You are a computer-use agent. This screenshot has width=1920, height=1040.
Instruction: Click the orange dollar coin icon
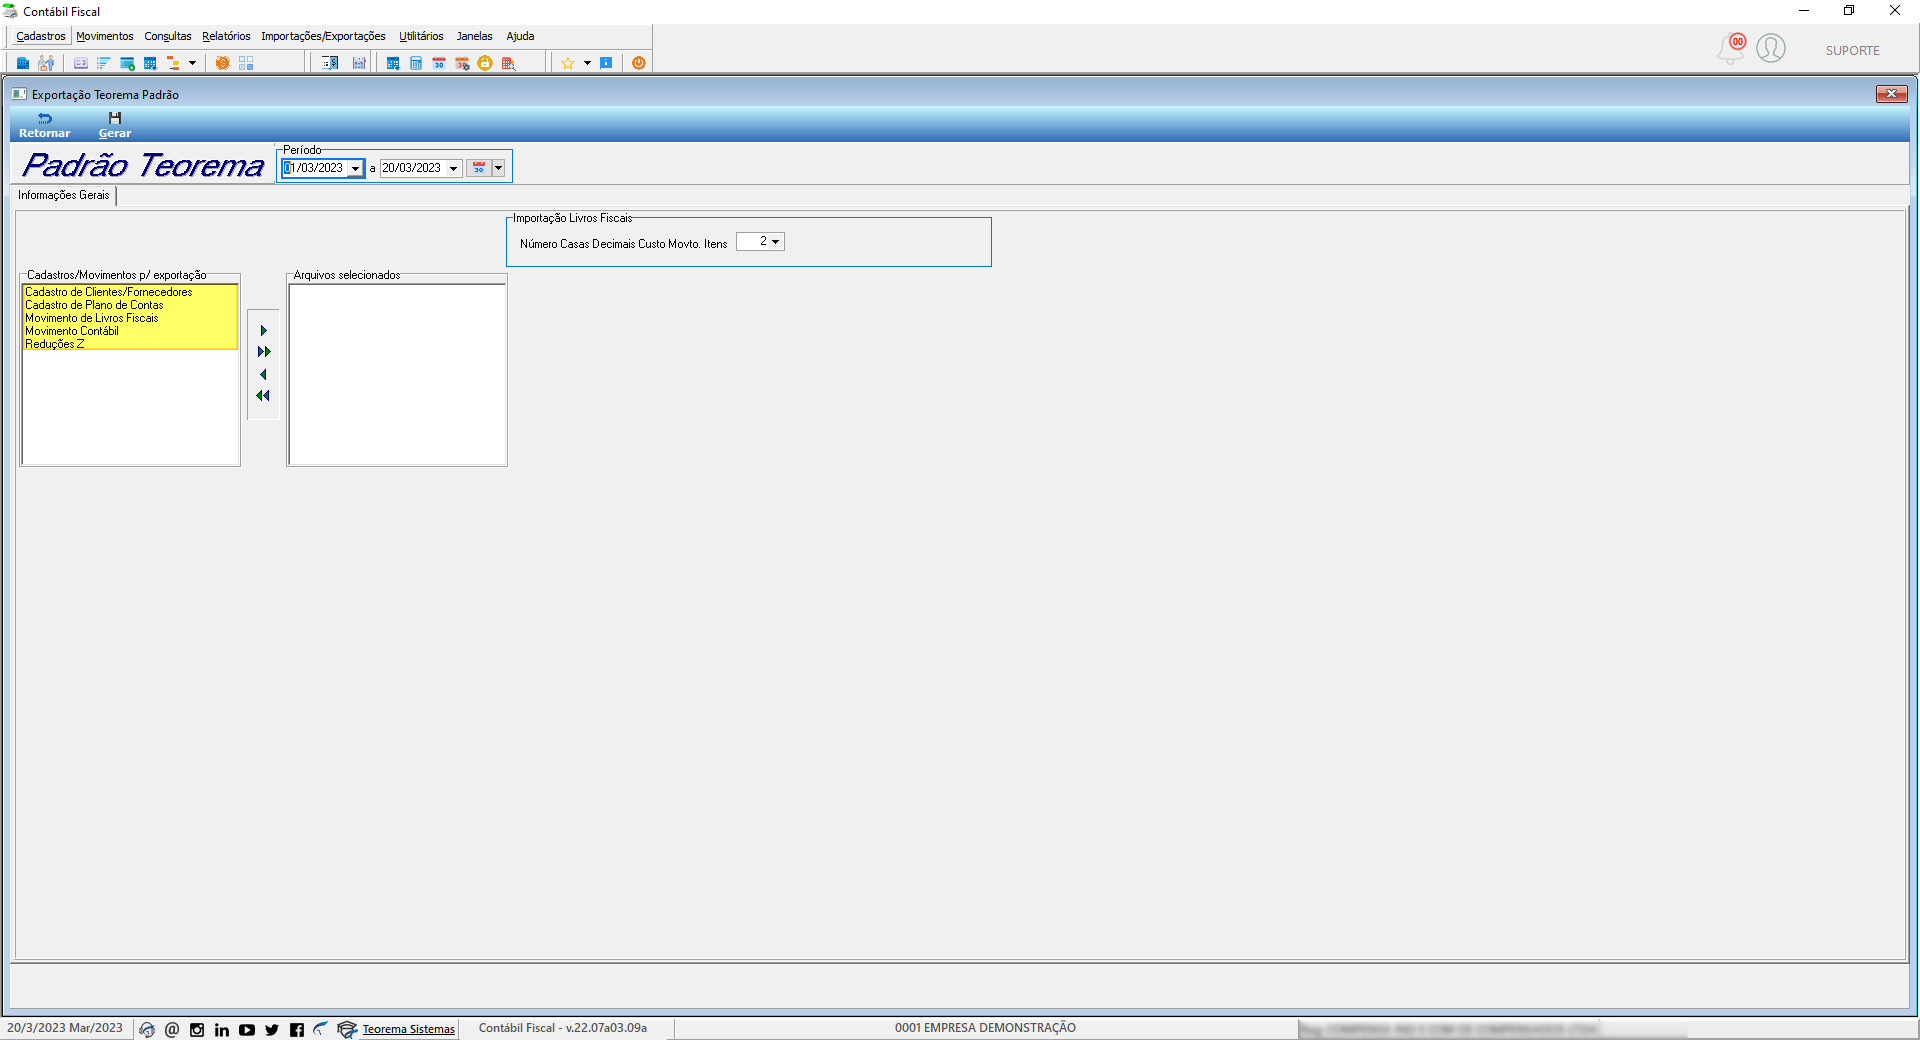click(x=223, y=63)
